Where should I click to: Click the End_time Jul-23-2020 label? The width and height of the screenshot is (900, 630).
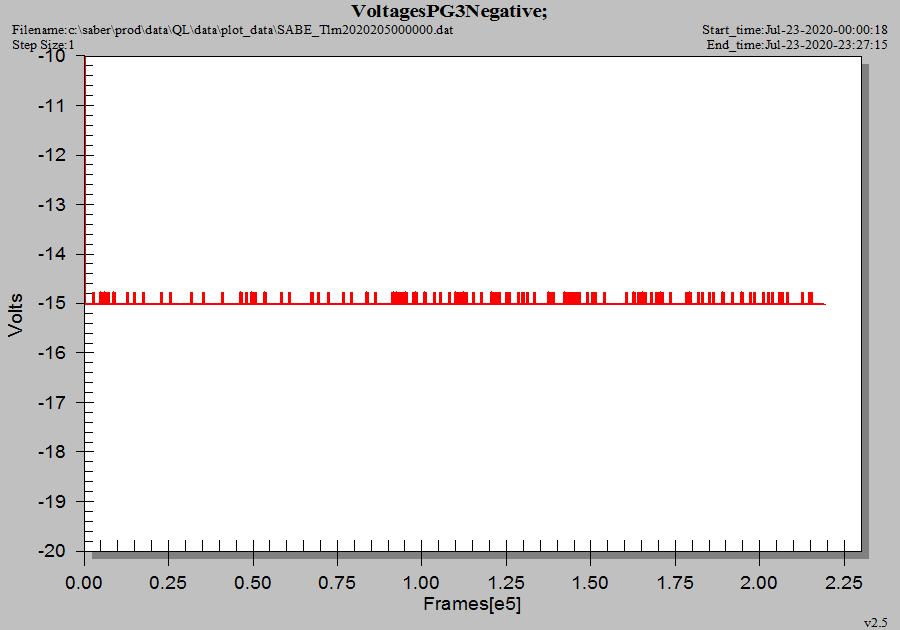coord(797,45)
